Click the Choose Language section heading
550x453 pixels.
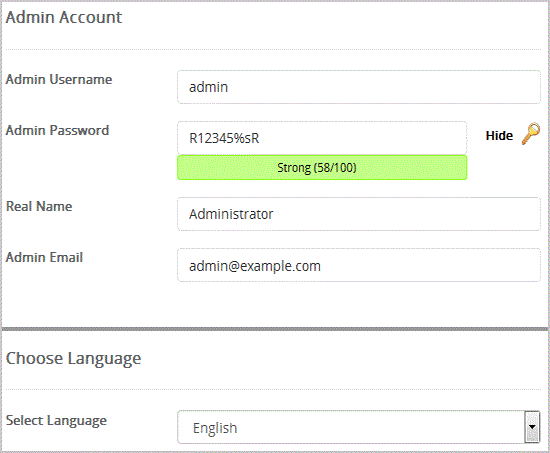pyautogui.click(x=73, y=359)
